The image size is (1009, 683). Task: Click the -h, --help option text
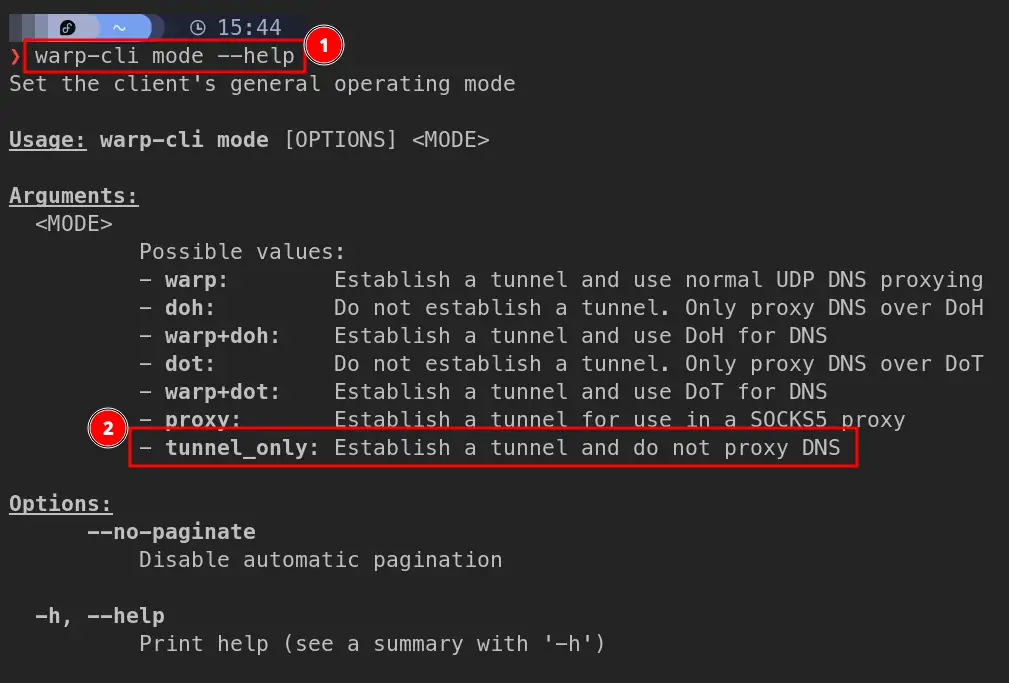tap(99, 616)
